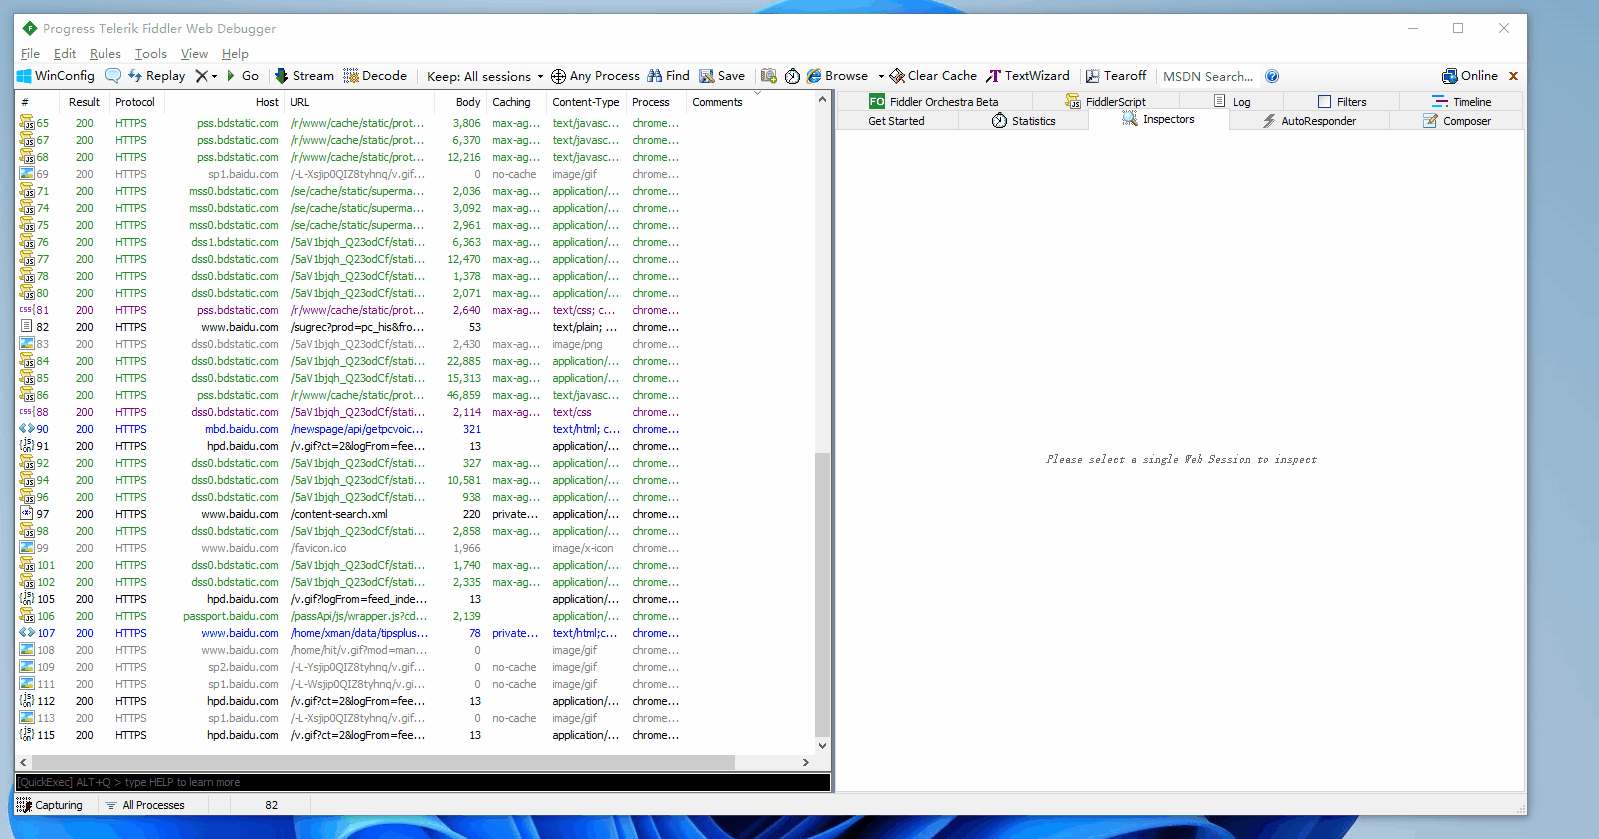Open the Rules menu
This screenshot has height=839, width=1599.
point(105,54)
